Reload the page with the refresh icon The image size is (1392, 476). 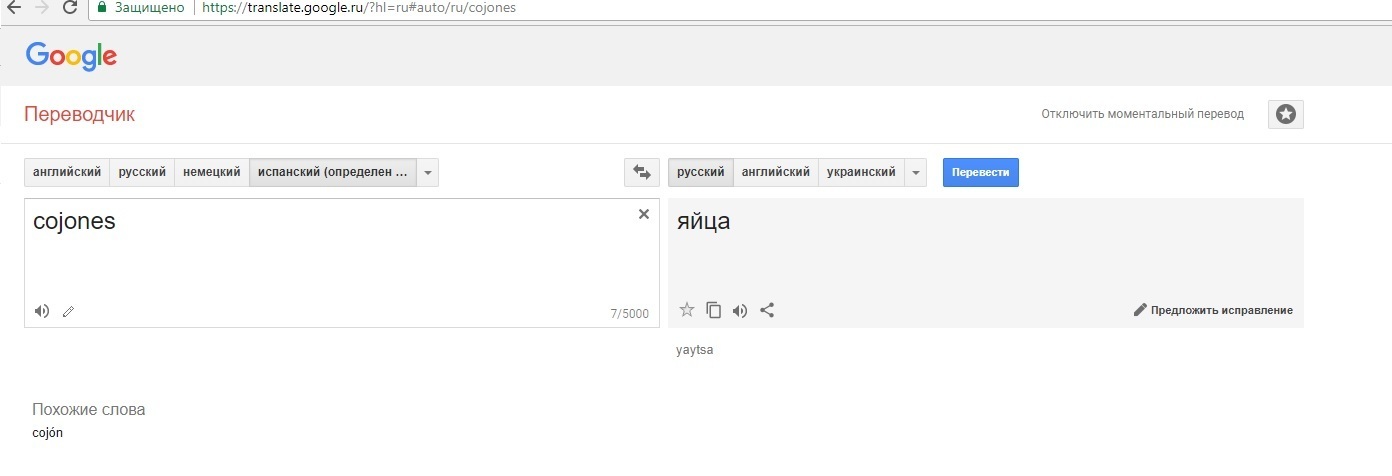(70, 7)
